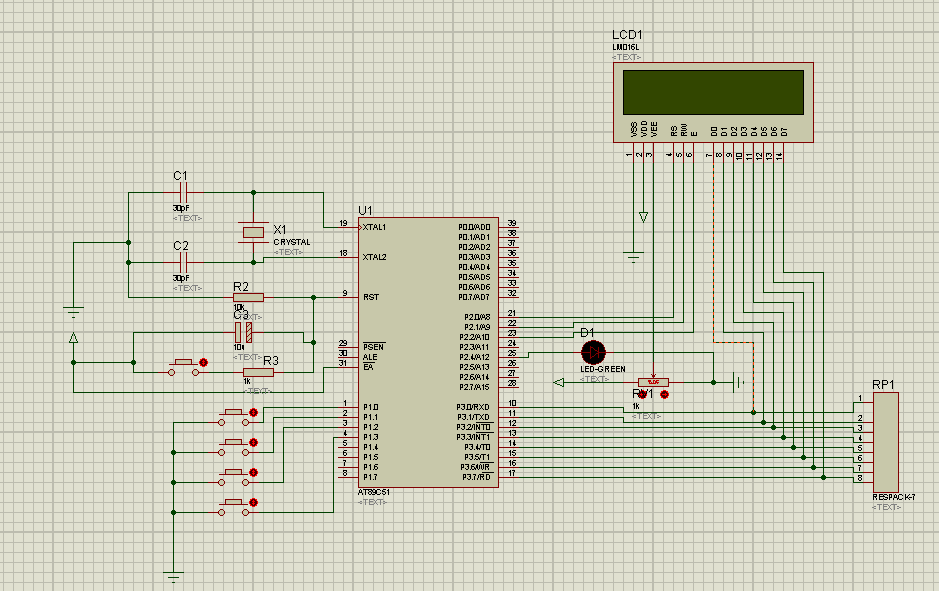
Task: Click the push button wired to P1.2
Action: [234, 477]
